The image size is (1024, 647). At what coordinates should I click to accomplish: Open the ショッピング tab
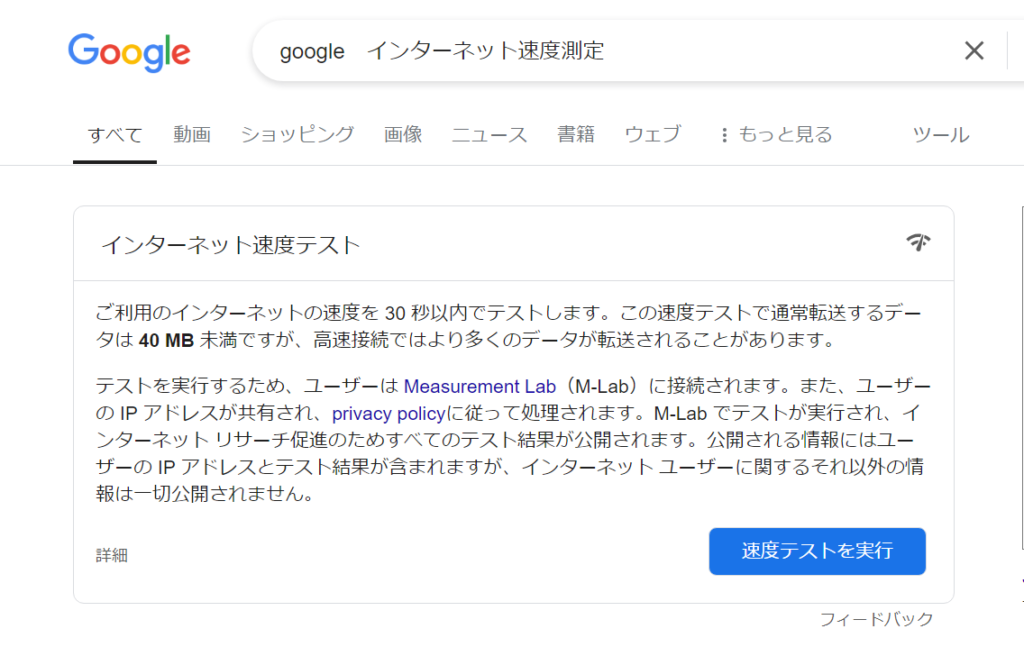[x=297, y=135]
